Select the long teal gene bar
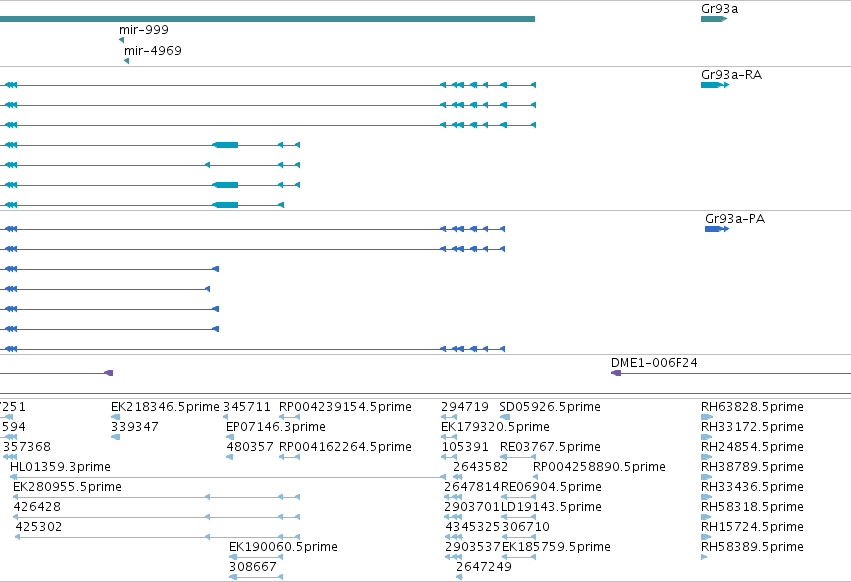This screenshot has width=851, height=582. 267,19
